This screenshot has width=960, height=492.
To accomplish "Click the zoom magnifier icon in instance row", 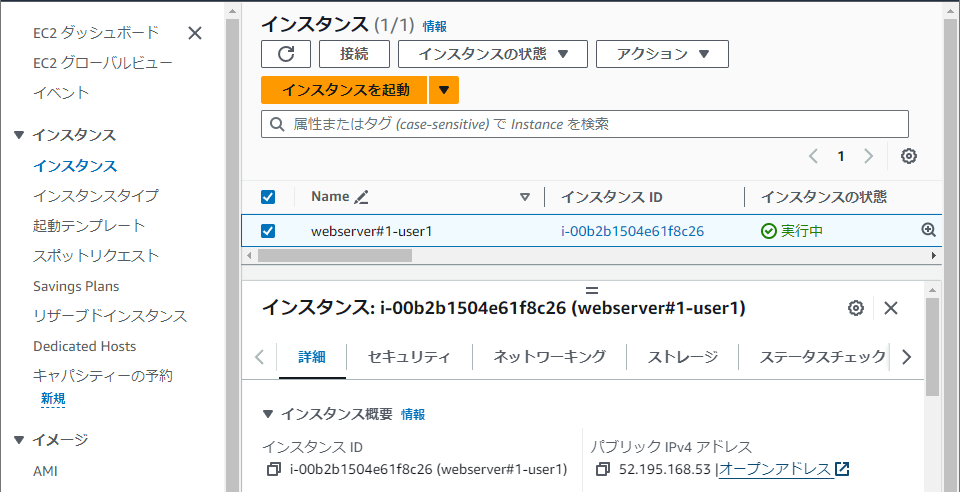I will pos(928,230).
